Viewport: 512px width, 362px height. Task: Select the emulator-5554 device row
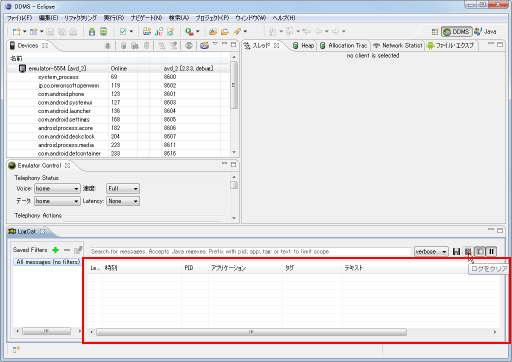(118, 69)
